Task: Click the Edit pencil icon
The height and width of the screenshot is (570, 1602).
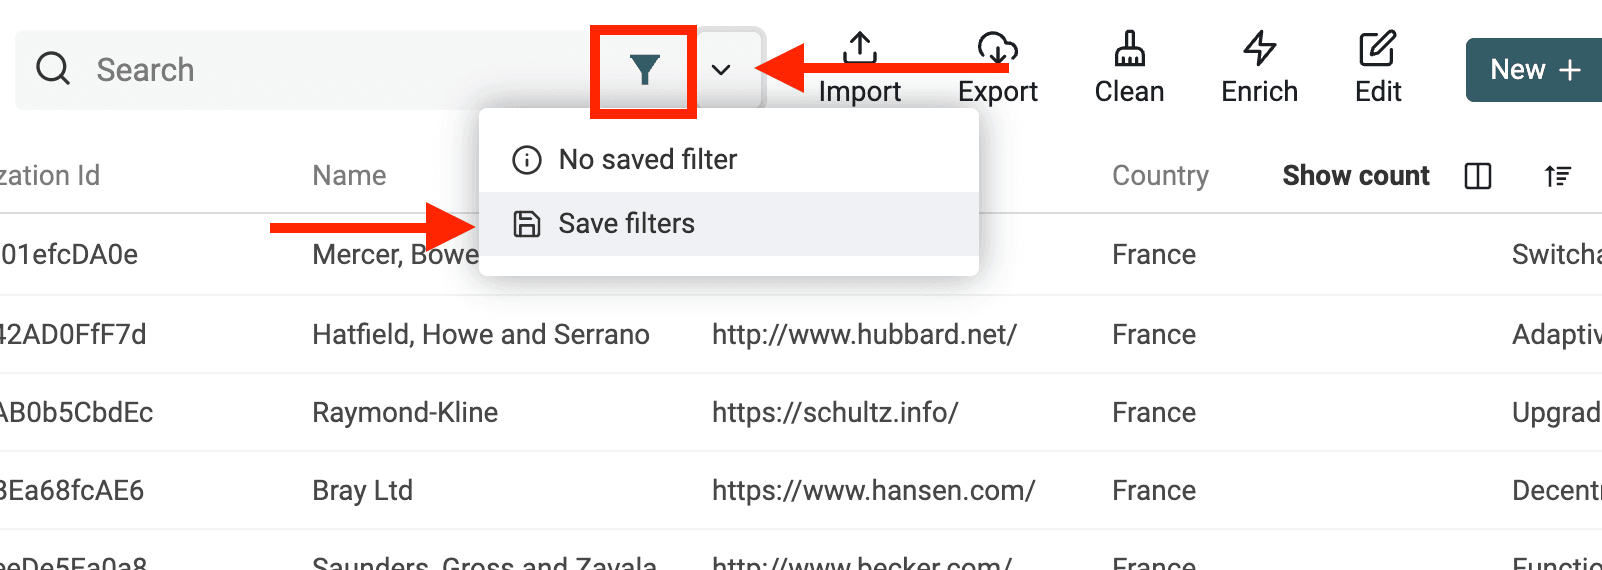Action: coord(1377,48)
